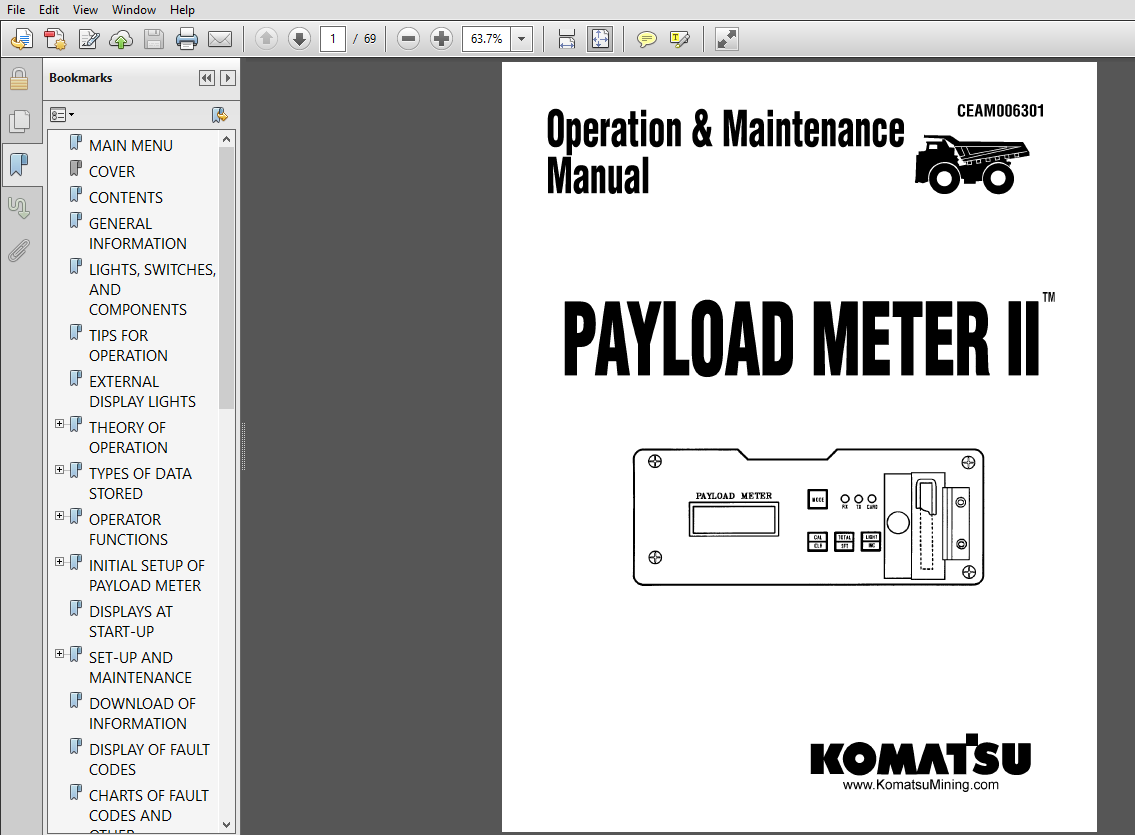Image resolution: width=1135 pixels, height=835 pixels.
Task: Click the Print icon
Action: tap(187, 39)
